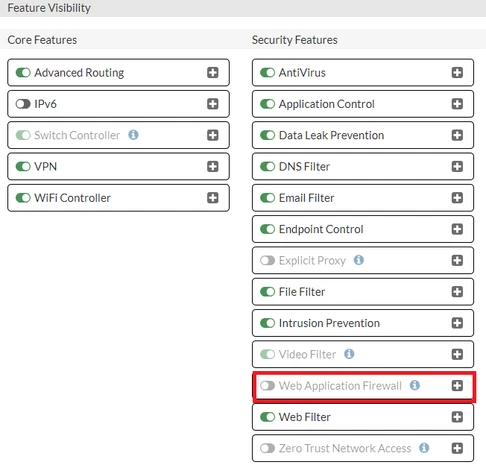Screen dimensions: 486x470
Task: Click plus icon on Advanced Routing row
Action: coord(213,72)
